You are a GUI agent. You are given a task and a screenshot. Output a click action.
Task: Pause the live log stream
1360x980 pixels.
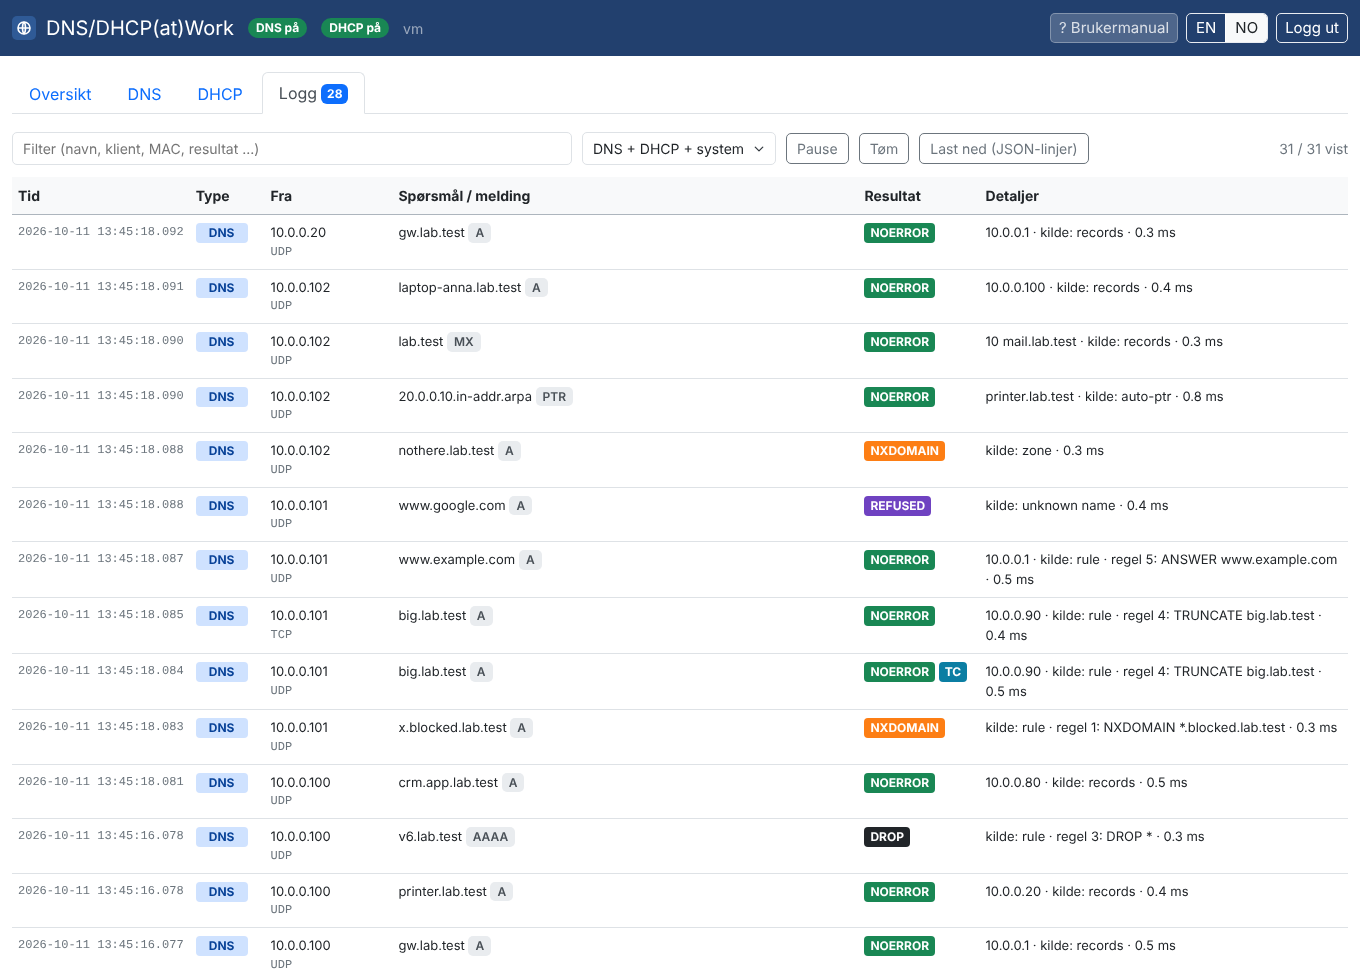817,149
